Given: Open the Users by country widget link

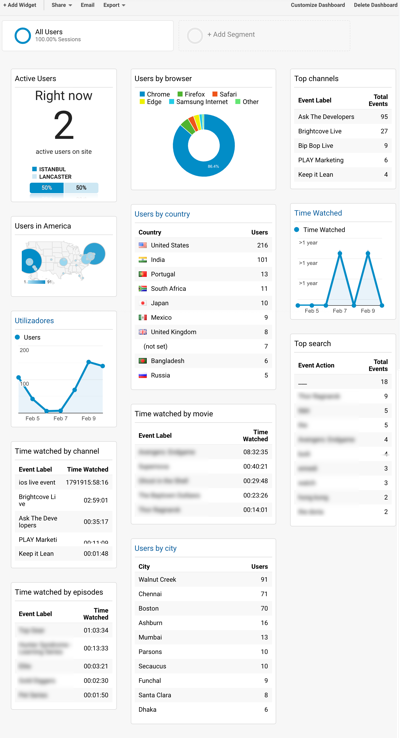Looking at the screenshot, I should coord(162,214).
